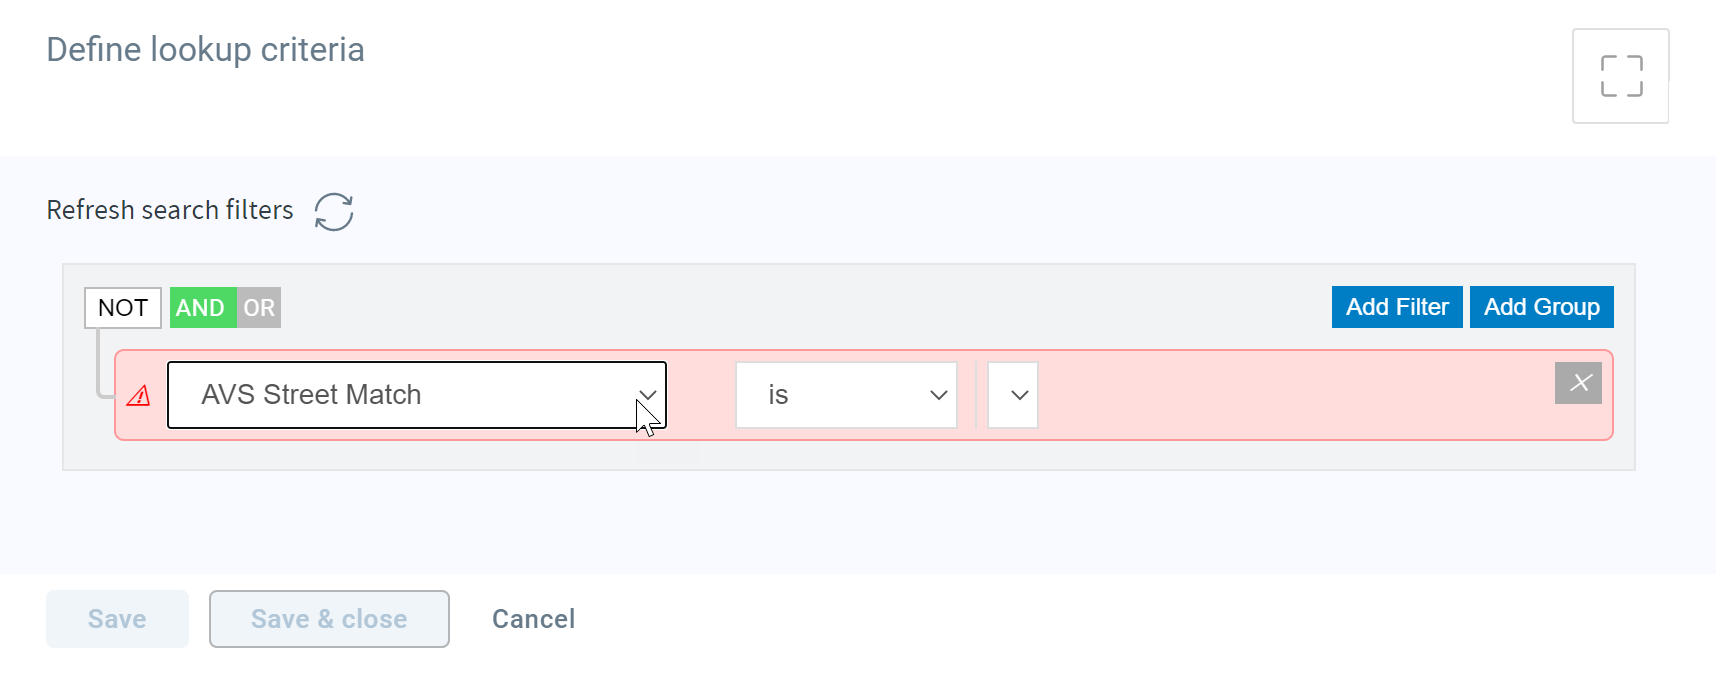Viewport: 1716px width, 693px height.
Task: Switch group operator to OR
Action: pyautogui.click(x=259, y=308)
